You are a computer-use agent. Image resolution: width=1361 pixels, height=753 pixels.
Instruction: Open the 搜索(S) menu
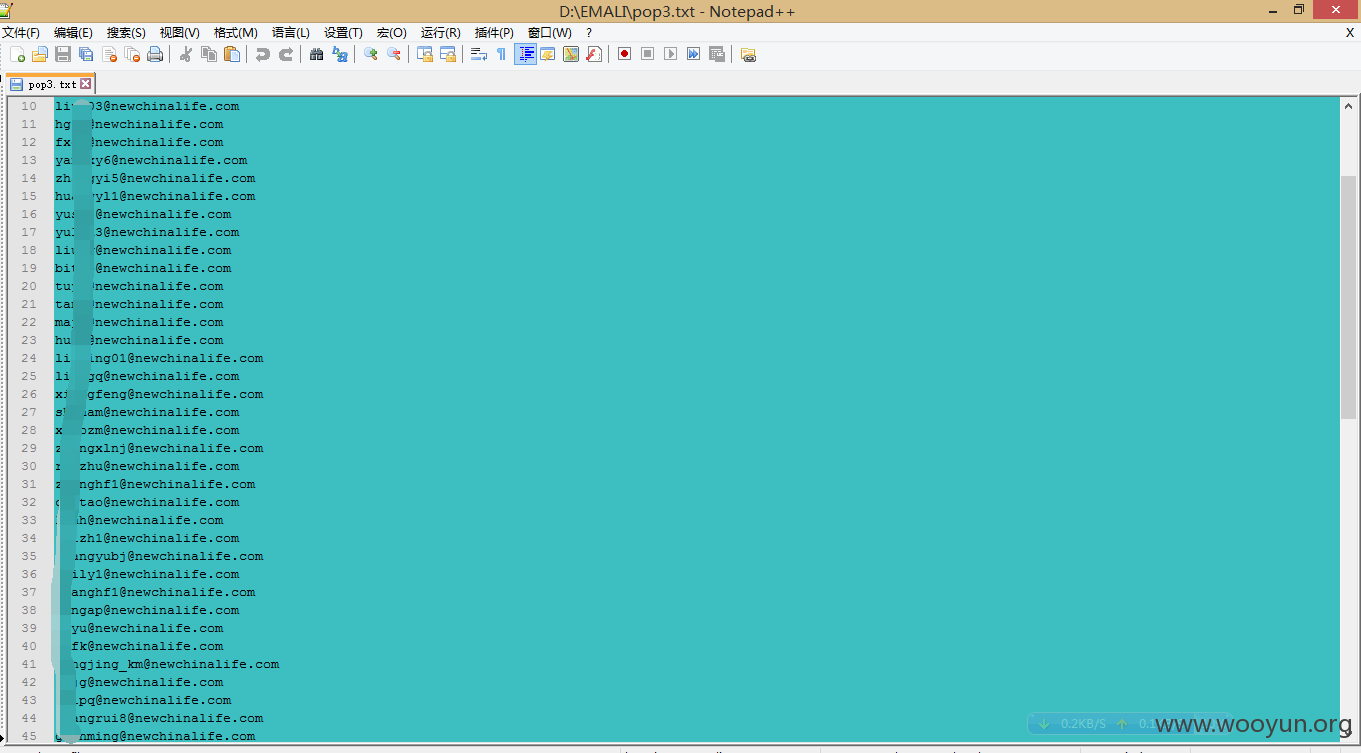(x=126, y=33)
